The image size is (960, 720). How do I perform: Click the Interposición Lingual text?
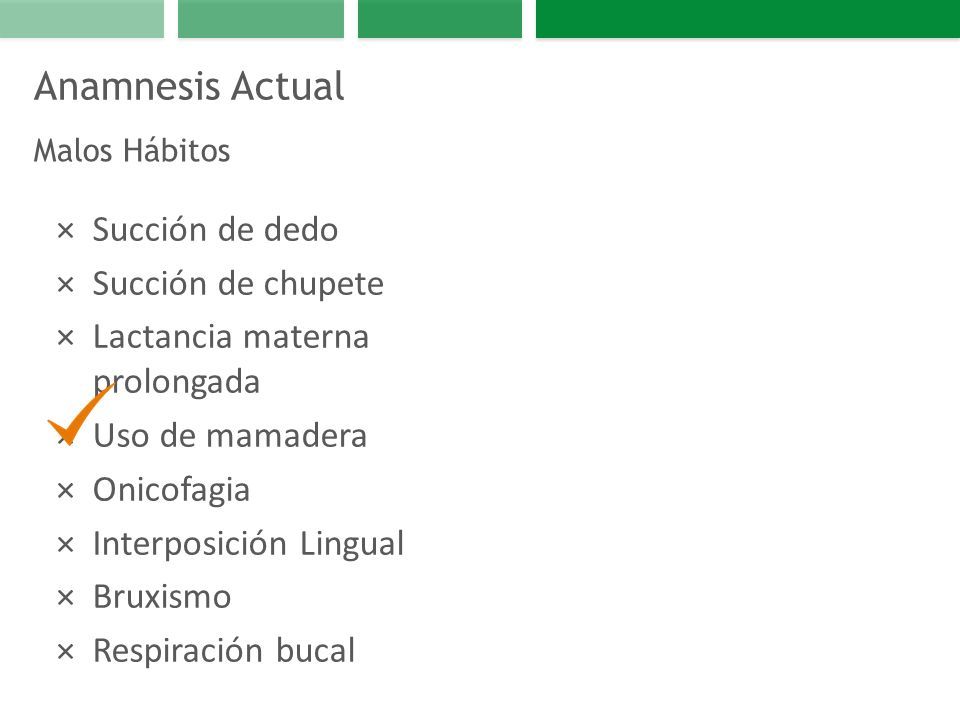(249, 544)
